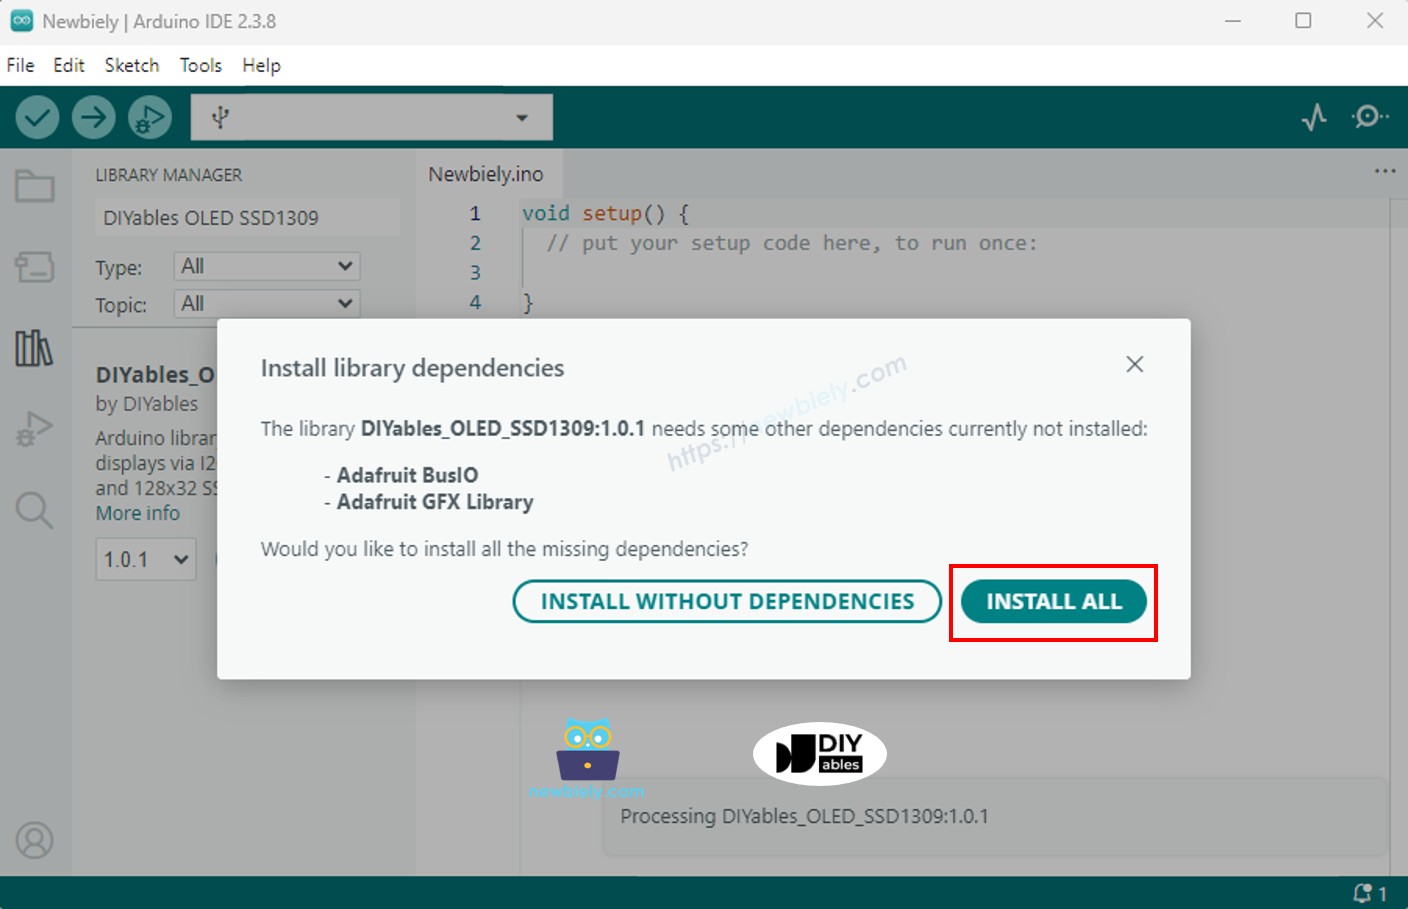Open the Serial Plotter icon
Screen dimensions: 1408x909
pyautogui.click(x=1313, y=116)
